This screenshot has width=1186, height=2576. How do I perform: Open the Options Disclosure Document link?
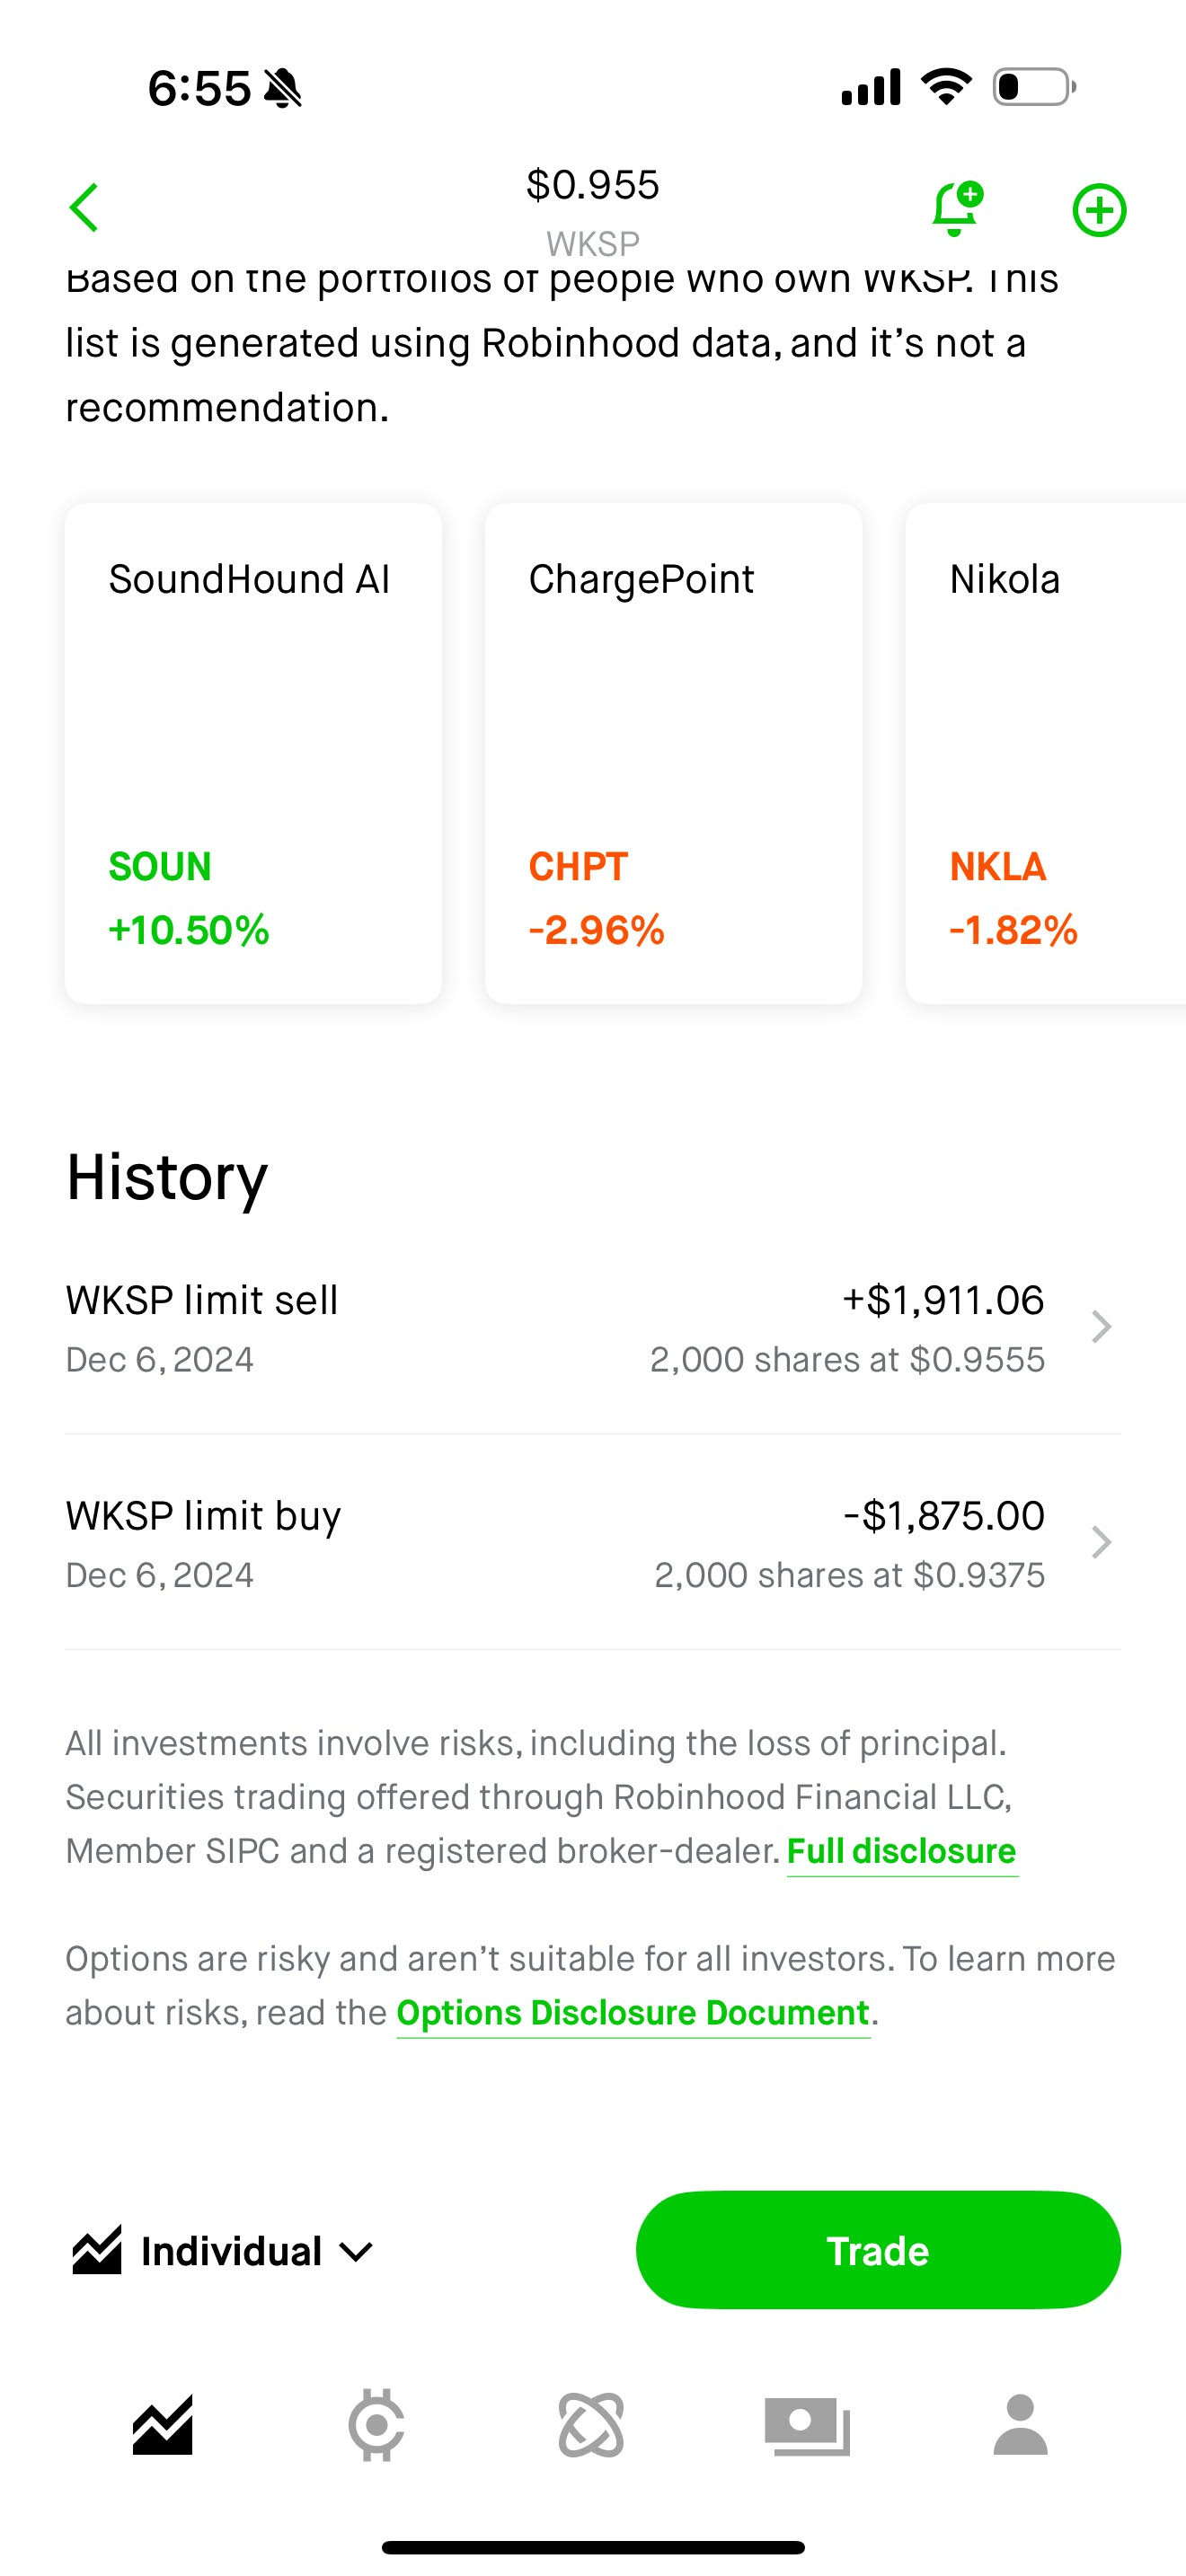tap(633, 2013)
